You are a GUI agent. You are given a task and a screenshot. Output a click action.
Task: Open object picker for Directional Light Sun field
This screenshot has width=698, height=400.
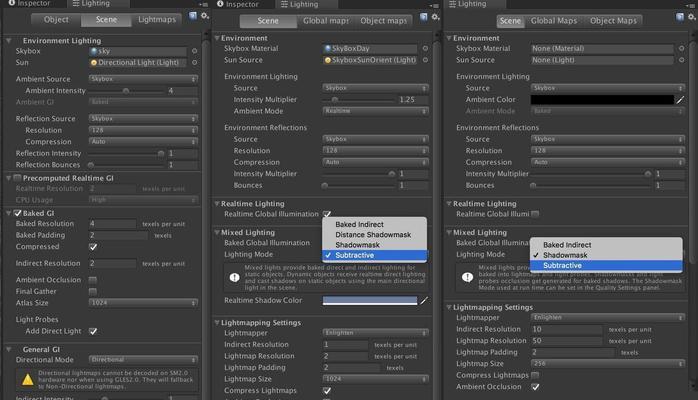(195, 63)
